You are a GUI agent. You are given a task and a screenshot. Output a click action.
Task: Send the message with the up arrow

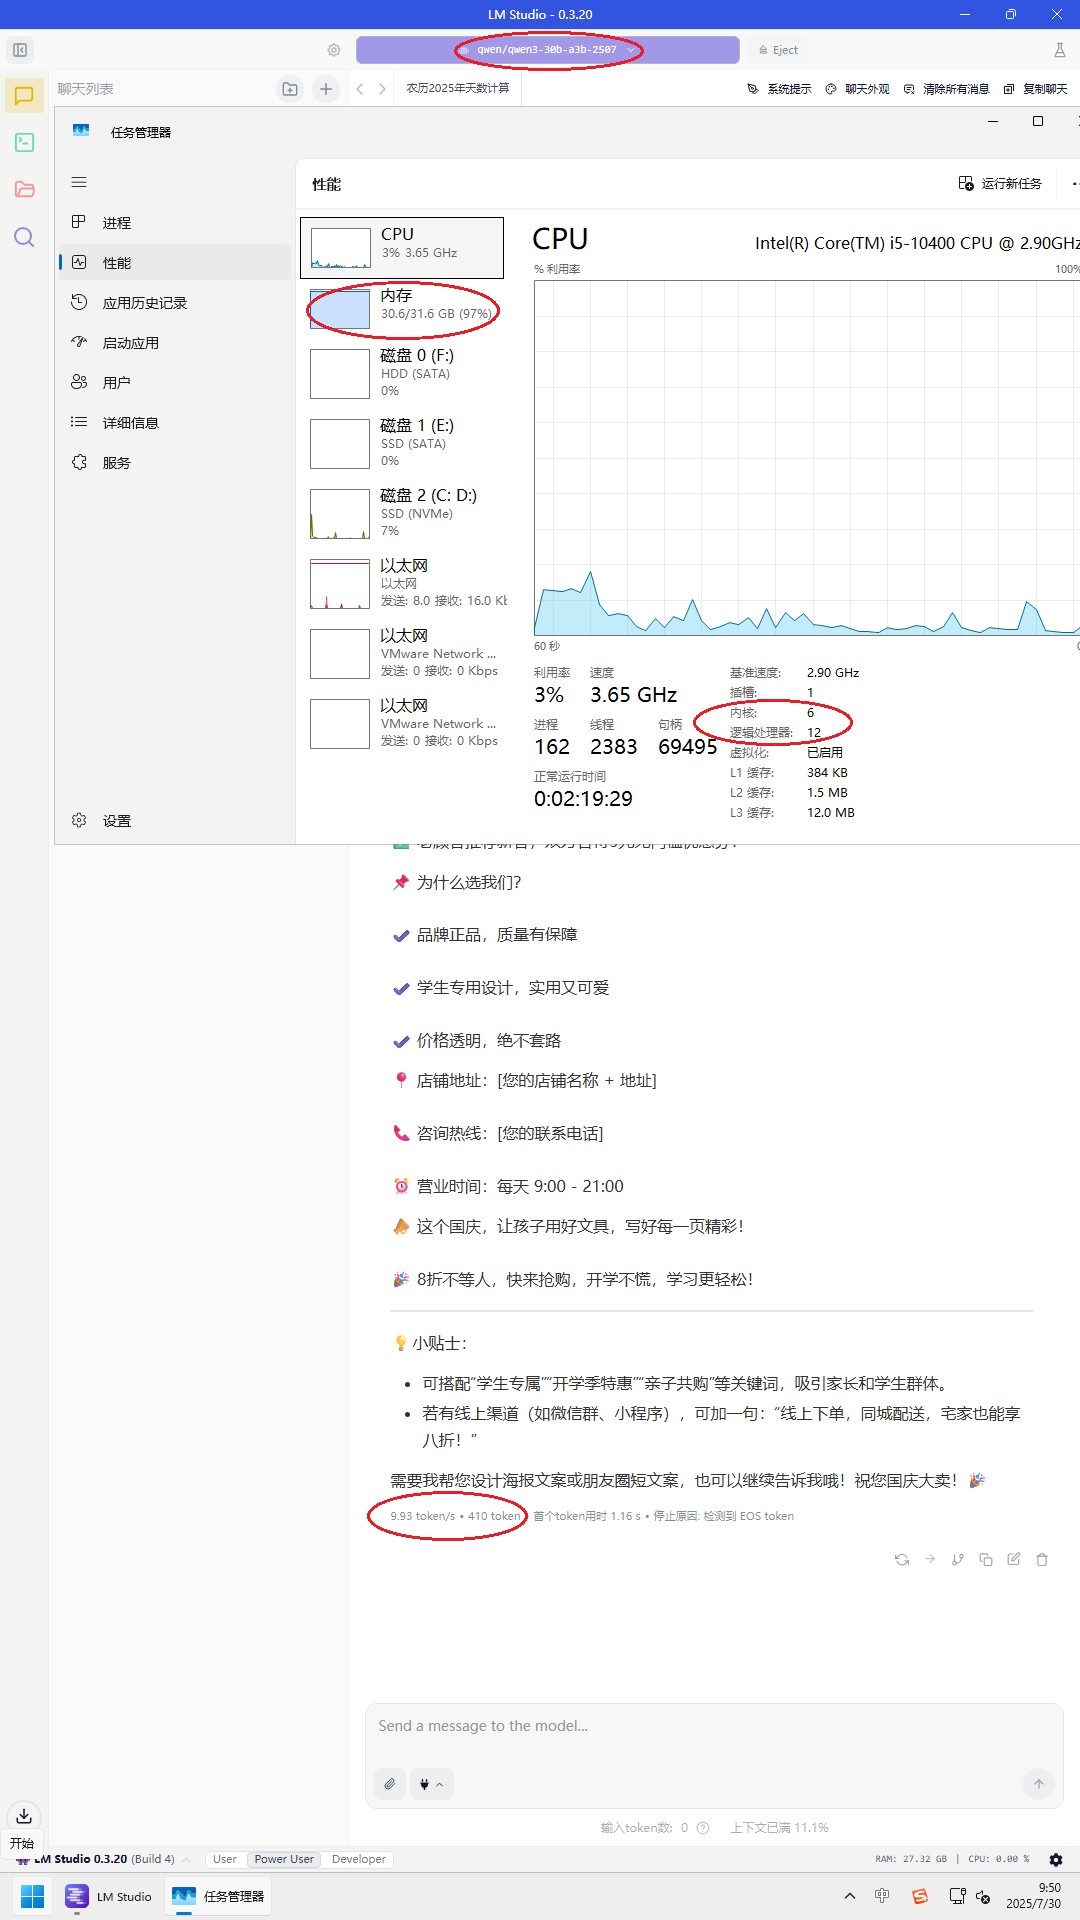point(1039,1784)
